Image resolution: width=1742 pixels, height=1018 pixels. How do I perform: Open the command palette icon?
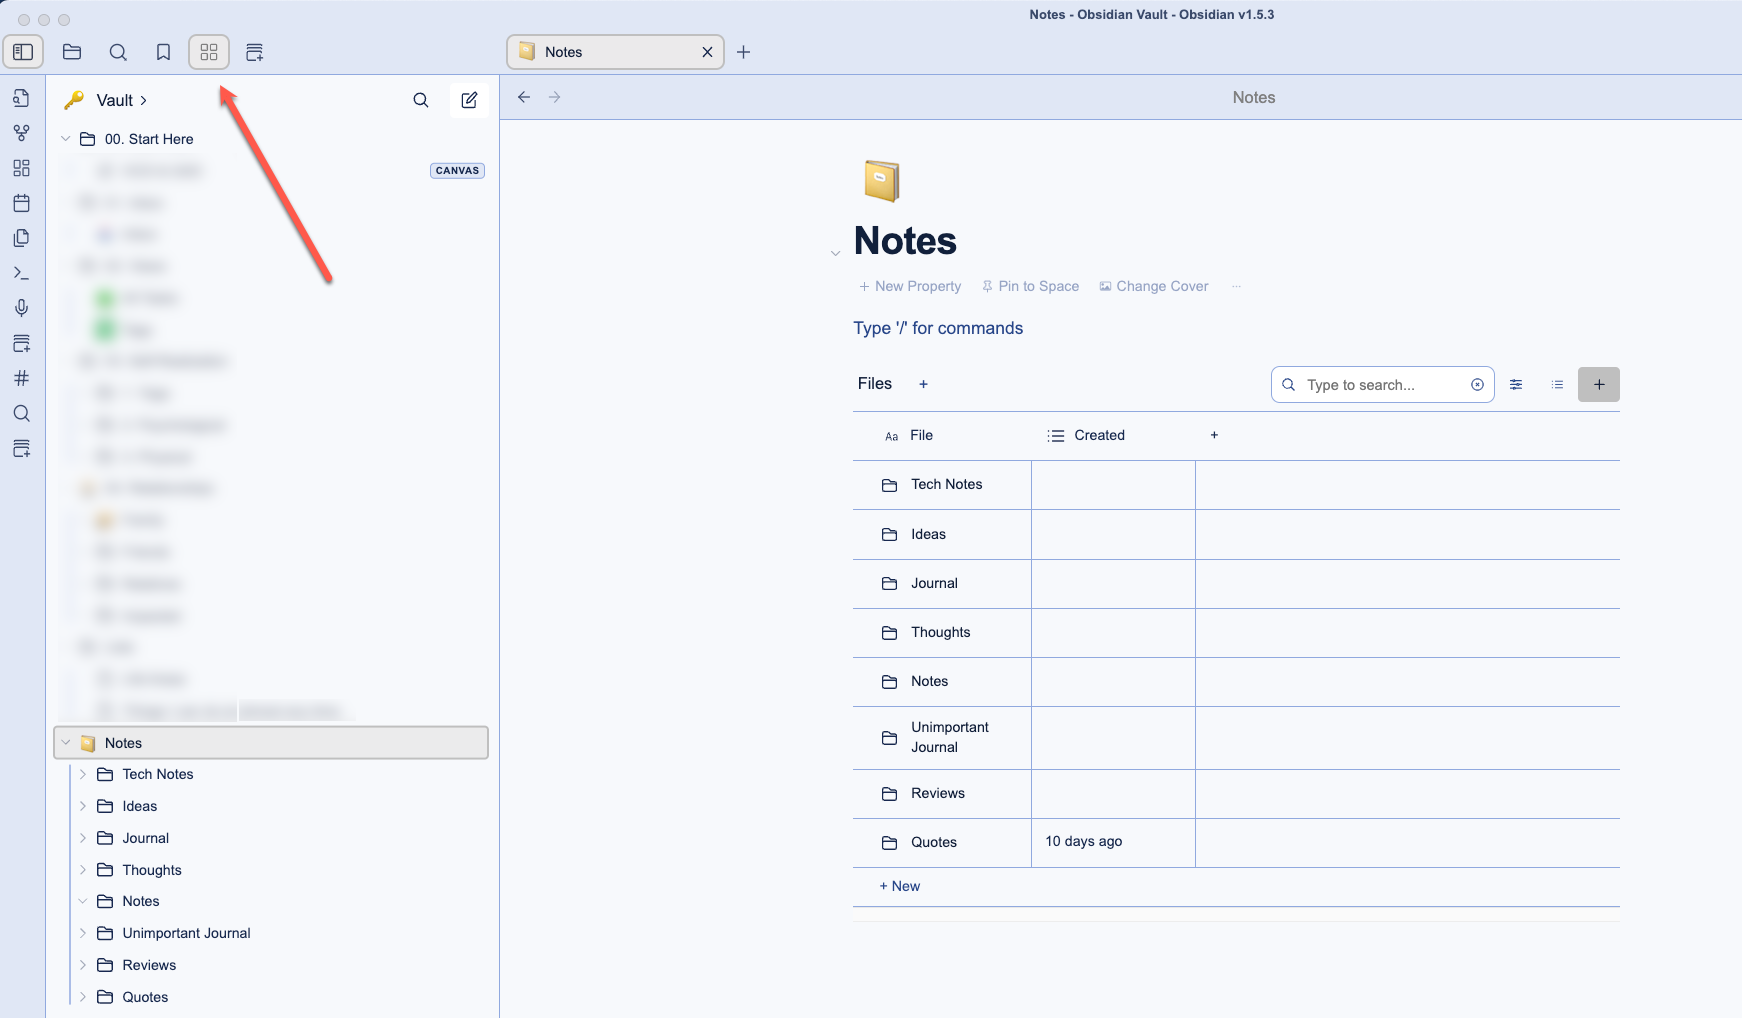21,273
